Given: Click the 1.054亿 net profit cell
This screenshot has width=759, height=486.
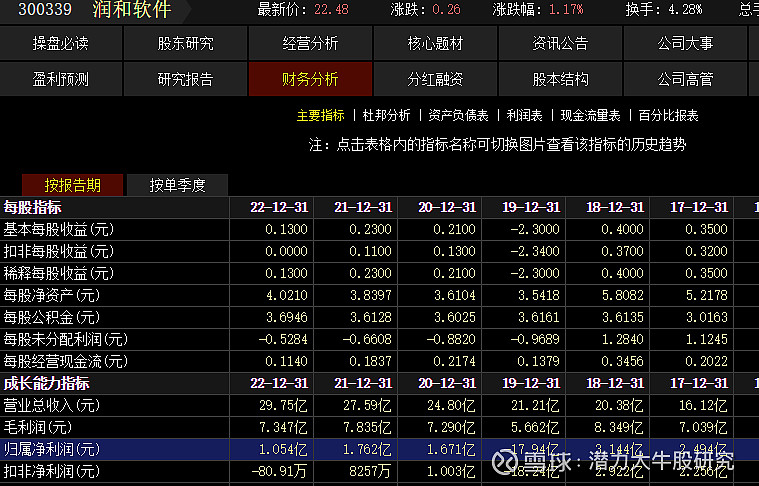Looking at the screenshot, I should coord(283,449).
